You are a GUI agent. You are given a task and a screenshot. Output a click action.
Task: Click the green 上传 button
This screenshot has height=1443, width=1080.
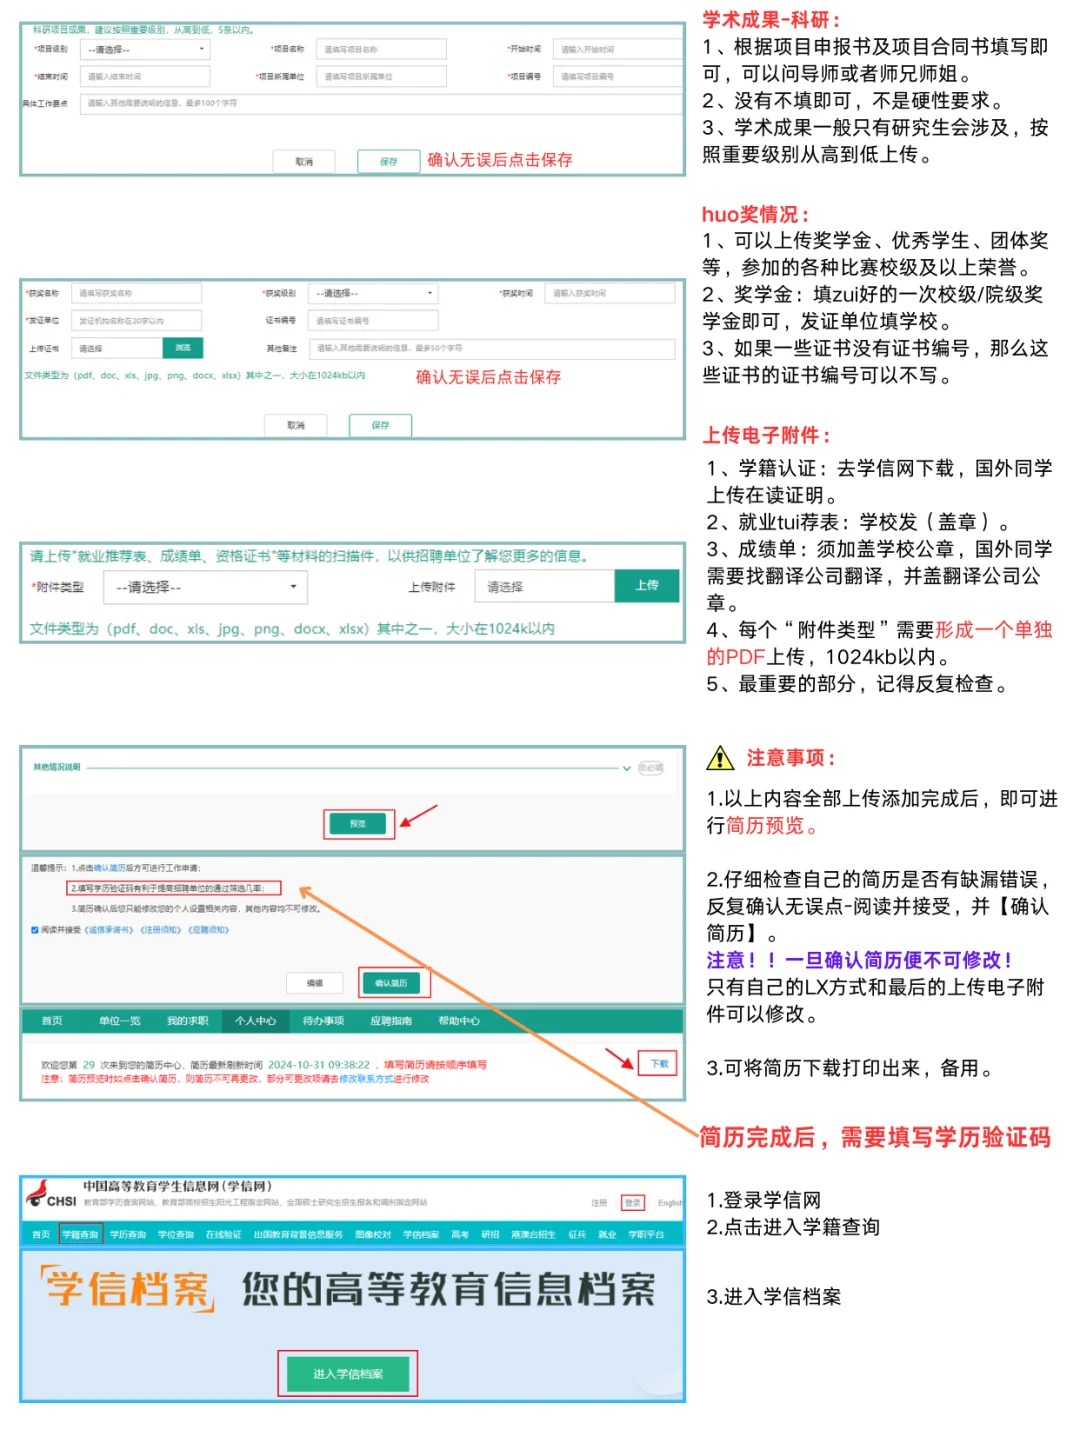(647, 586)
